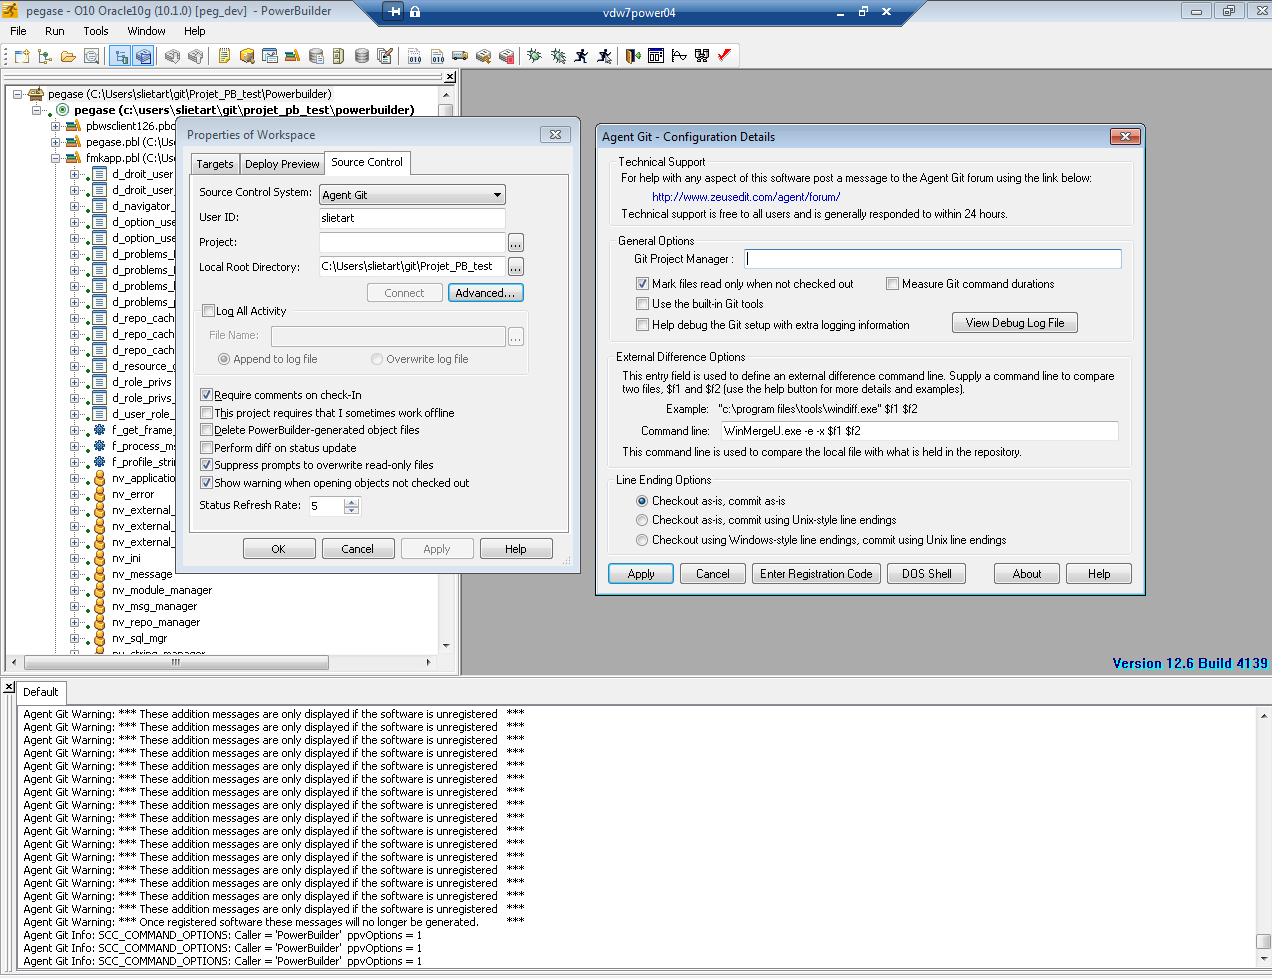This screenshot has width=1272, height=978.
Task: Click the Select and Run icon
Action: coord(604,56)
